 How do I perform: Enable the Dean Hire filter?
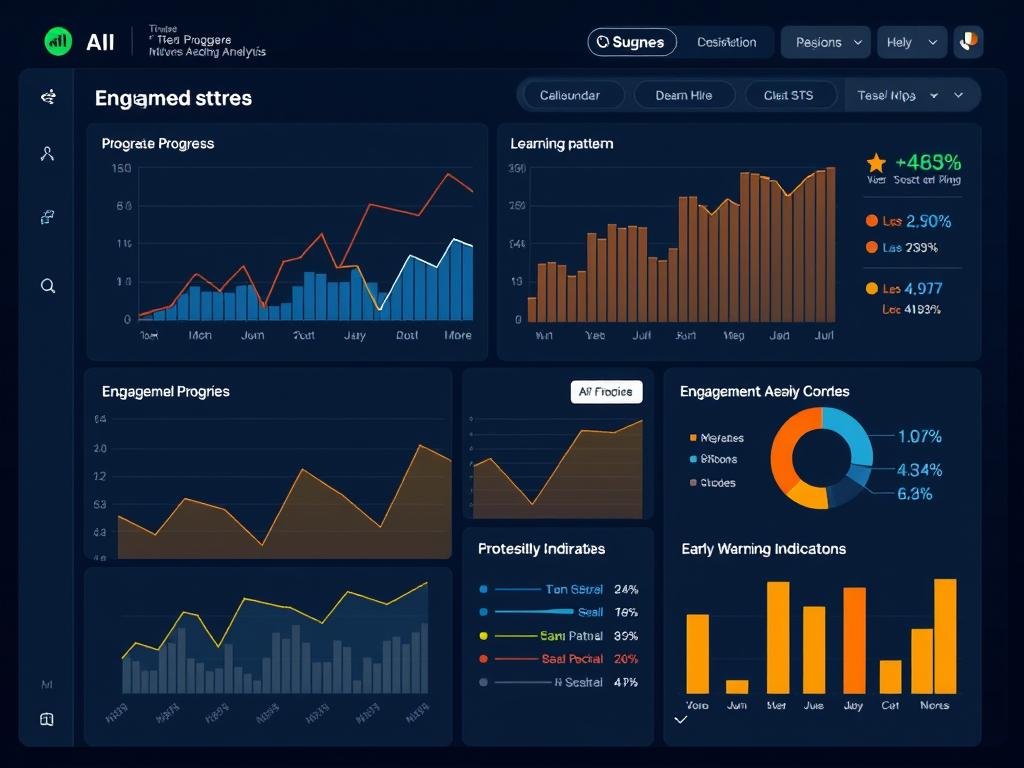[685, 94]
